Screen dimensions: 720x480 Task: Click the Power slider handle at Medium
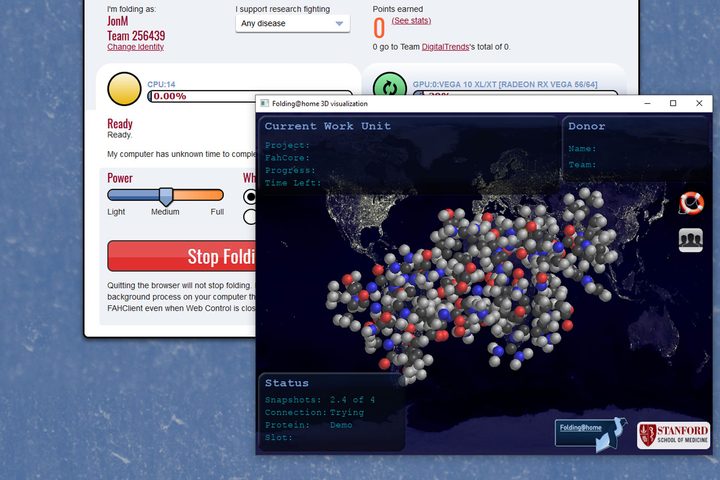point(166,196)
